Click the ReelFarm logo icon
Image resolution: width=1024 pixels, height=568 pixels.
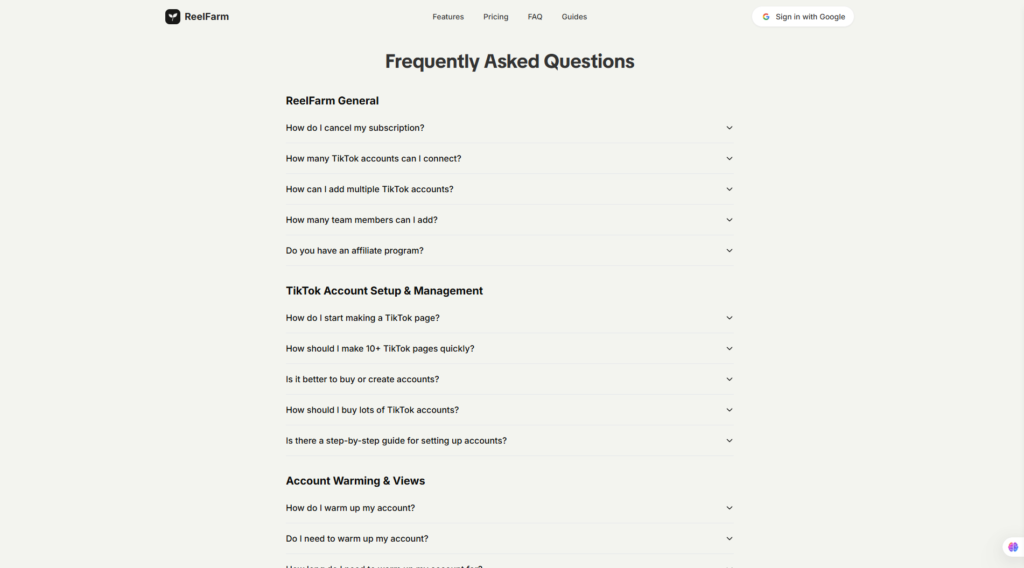pos(172,16)
